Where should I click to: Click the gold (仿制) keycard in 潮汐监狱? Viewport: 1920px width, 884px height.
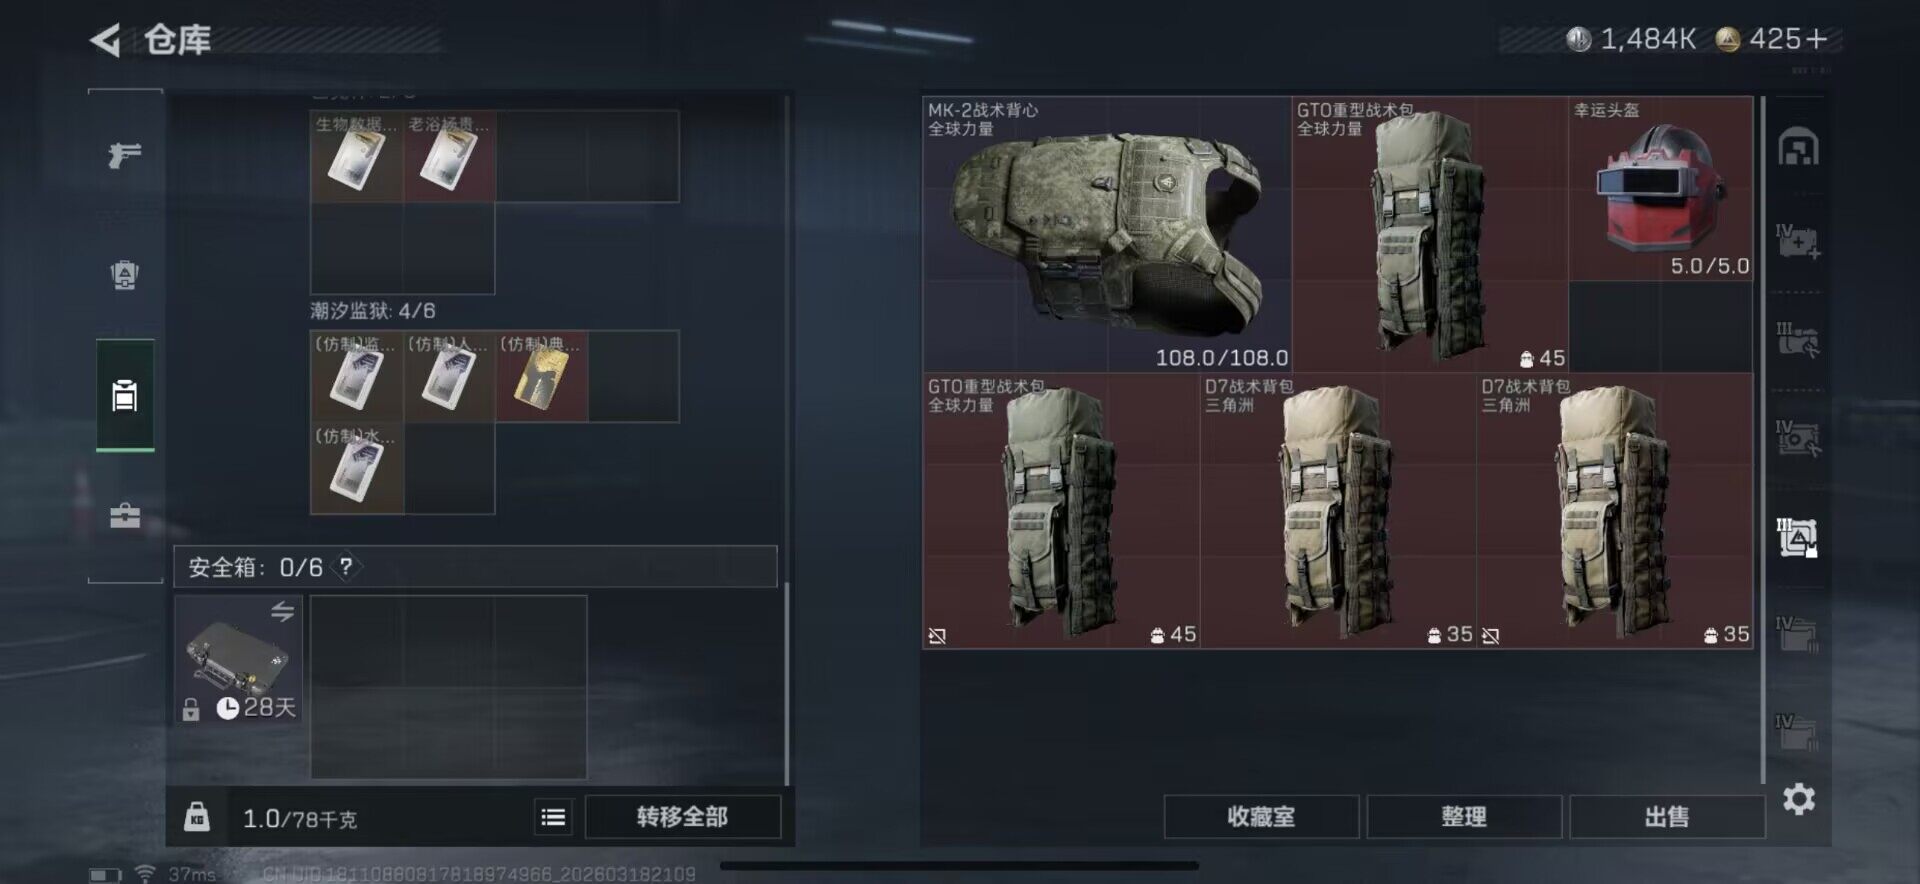542,376
